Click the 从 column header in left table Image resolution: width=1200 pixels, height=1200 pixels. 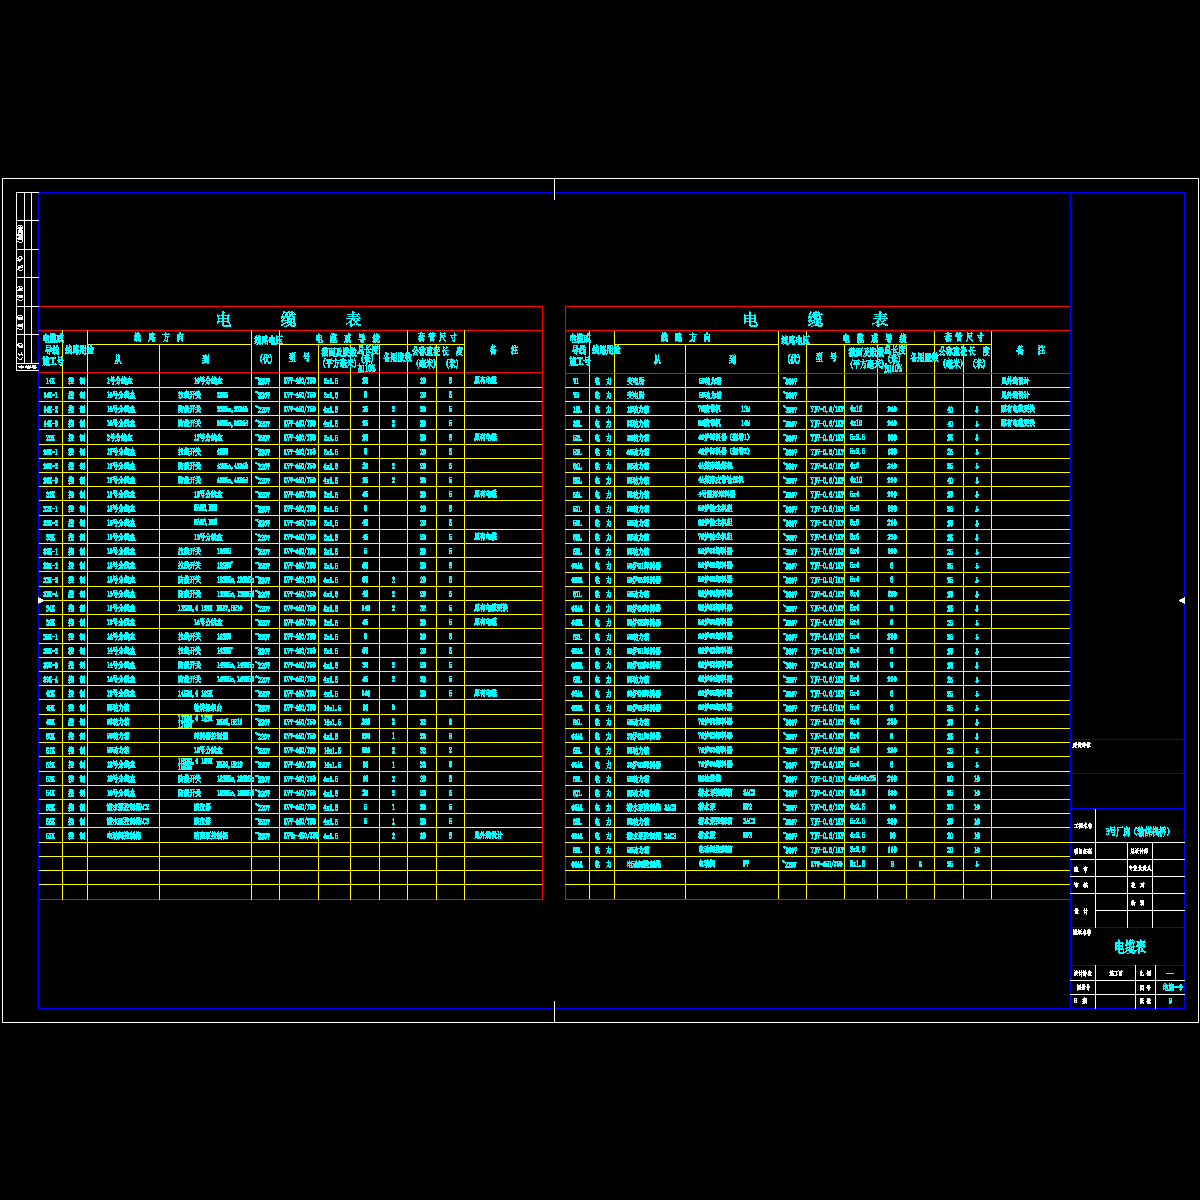(x=117, y=358)
